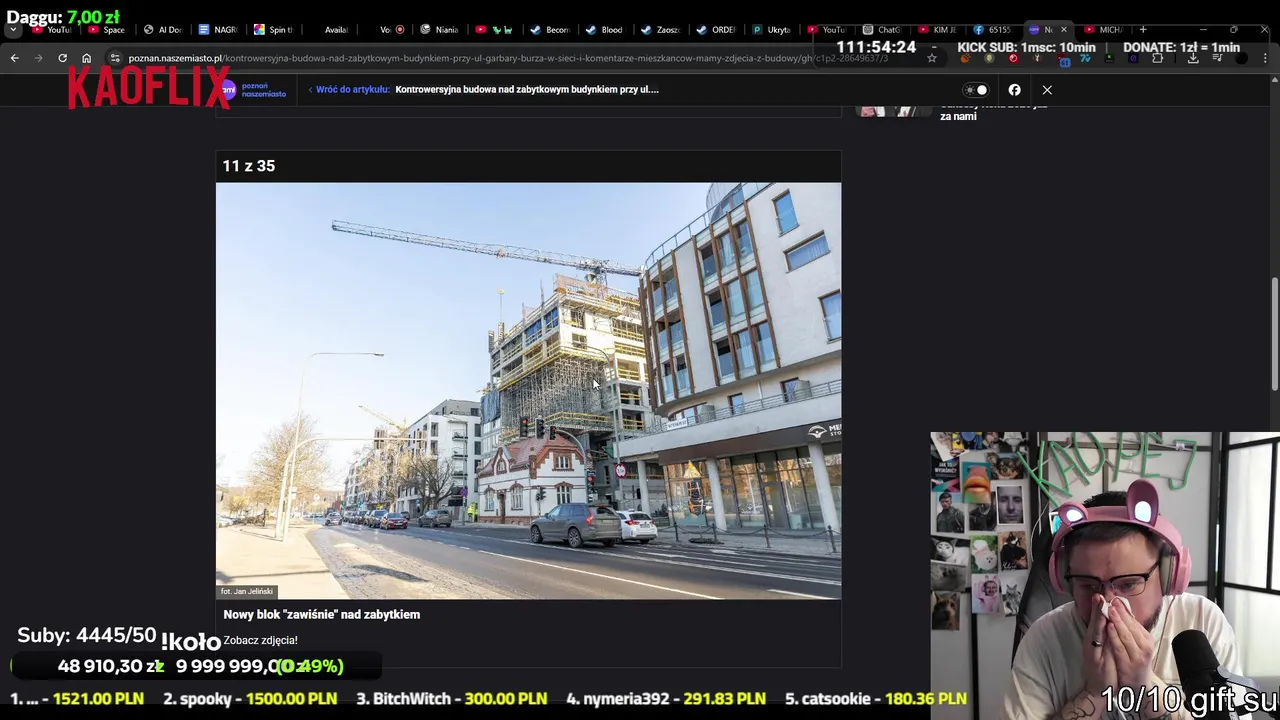Switch to the MICHA YouTube tab
This screenshot has width=1280, height=720.
point(1103,30)
